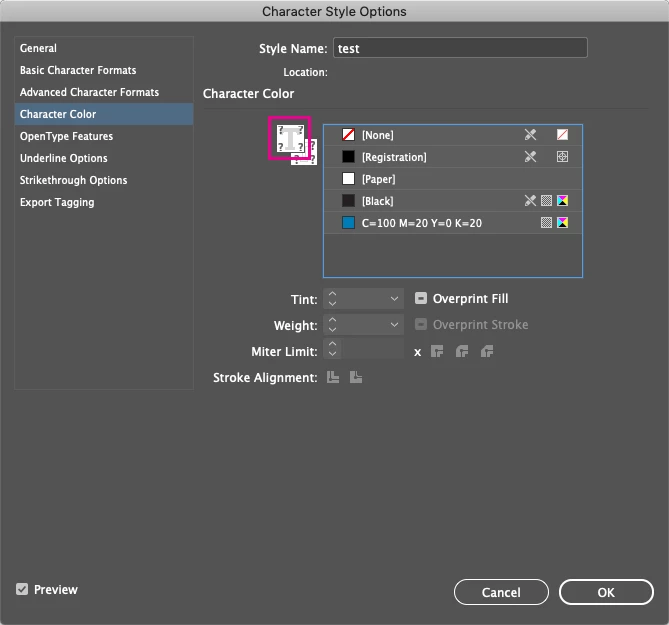Click the red-slash None icon at right of [None] row

562,135
